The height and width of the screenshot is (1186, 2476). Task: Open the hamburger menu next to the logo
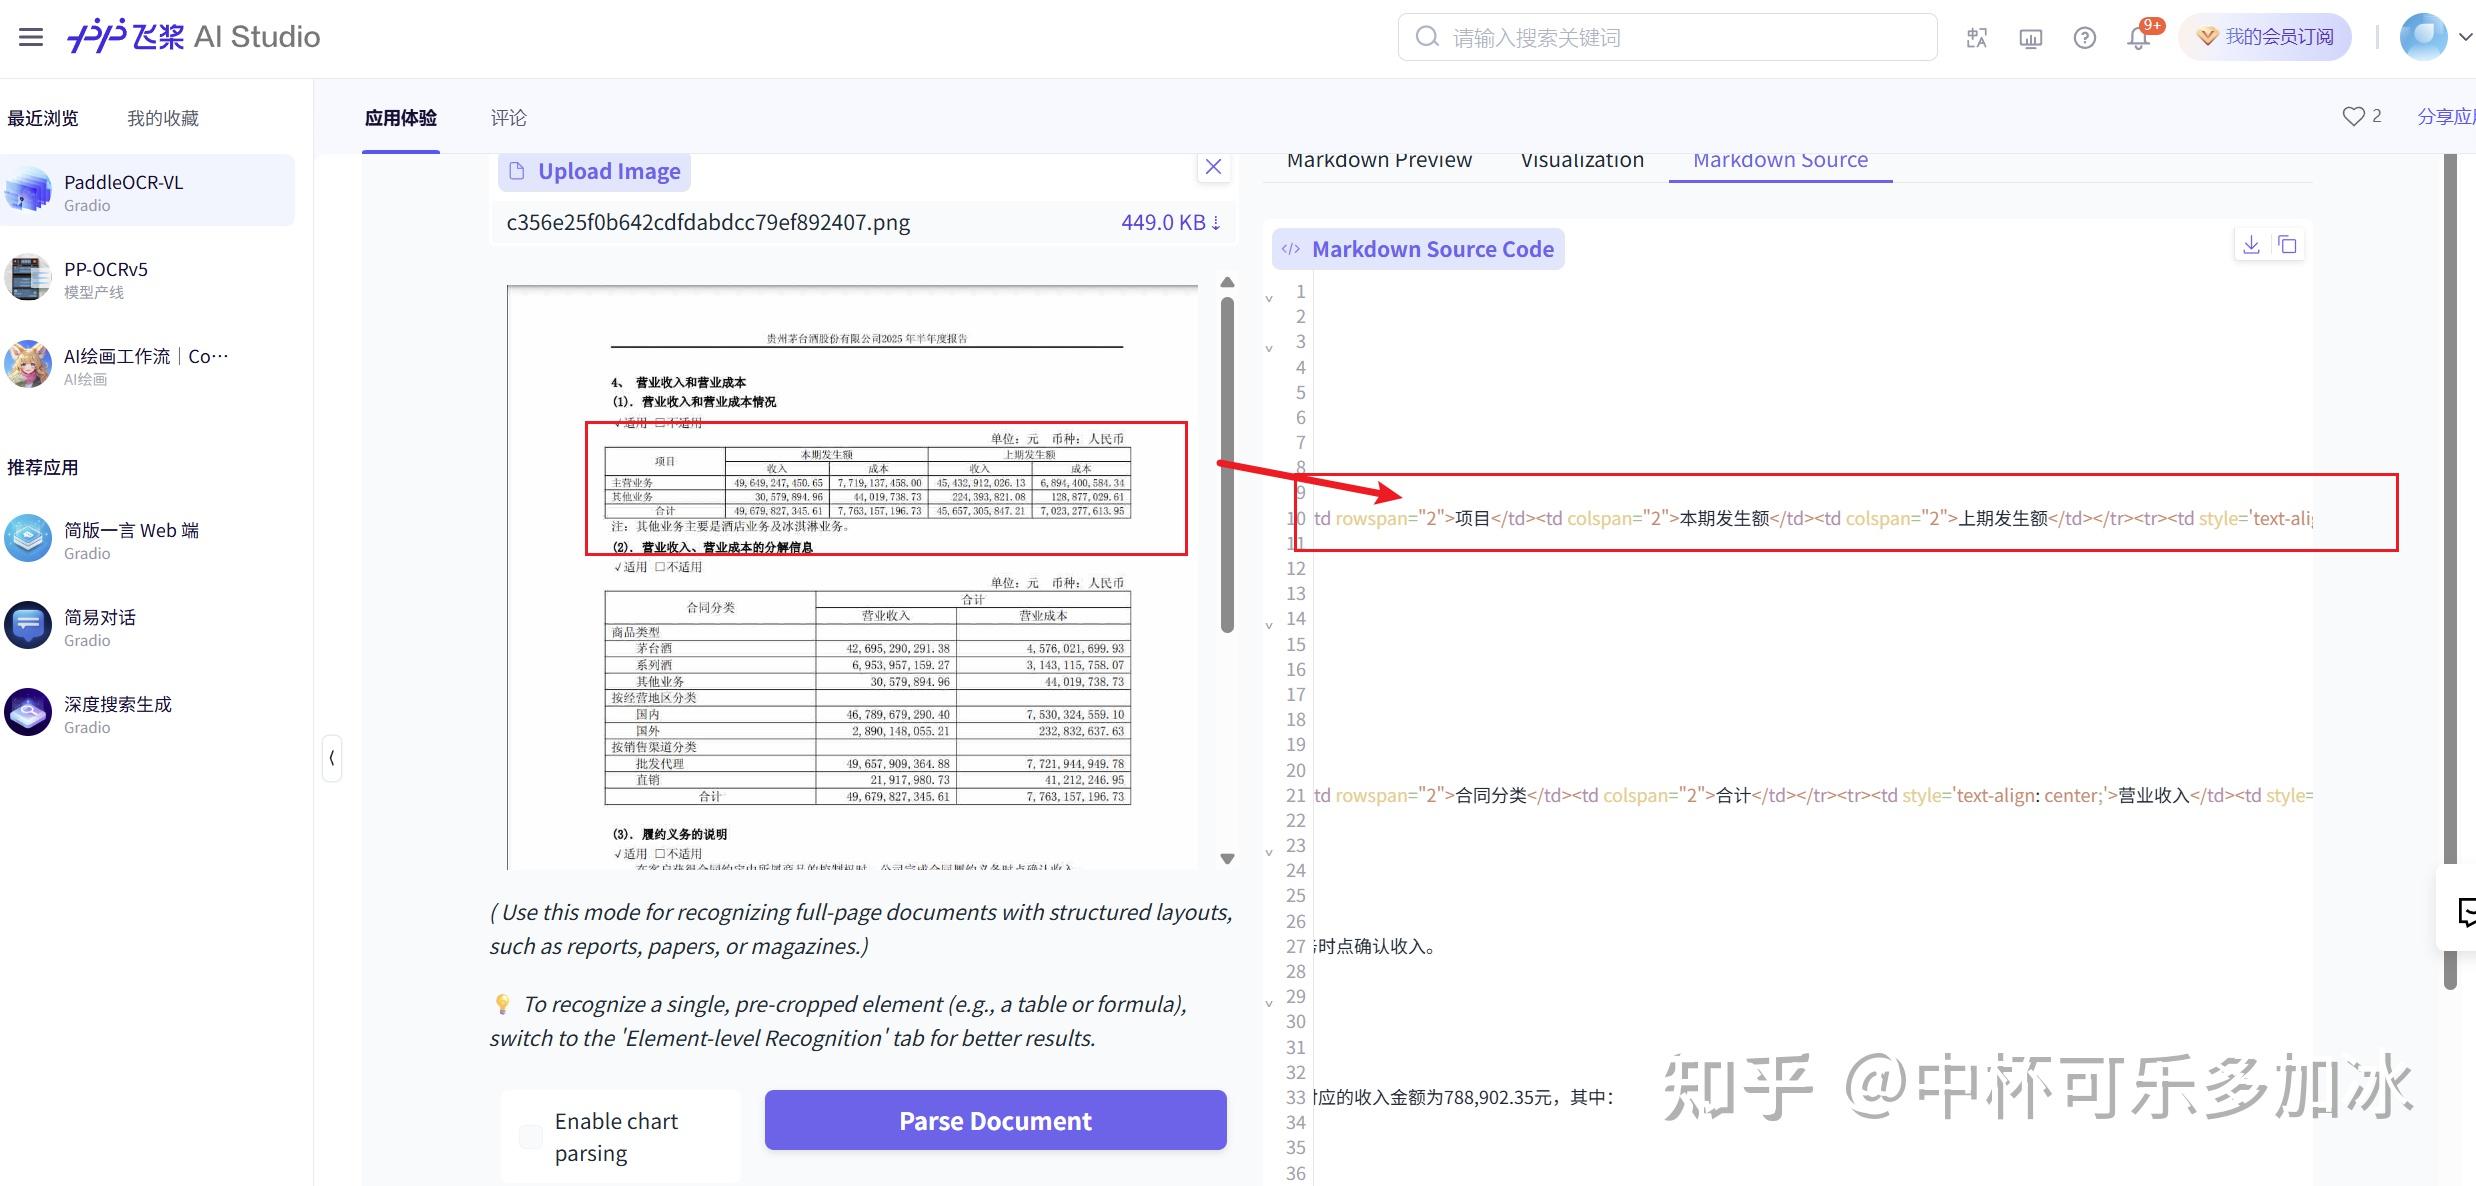coord(31,36)
